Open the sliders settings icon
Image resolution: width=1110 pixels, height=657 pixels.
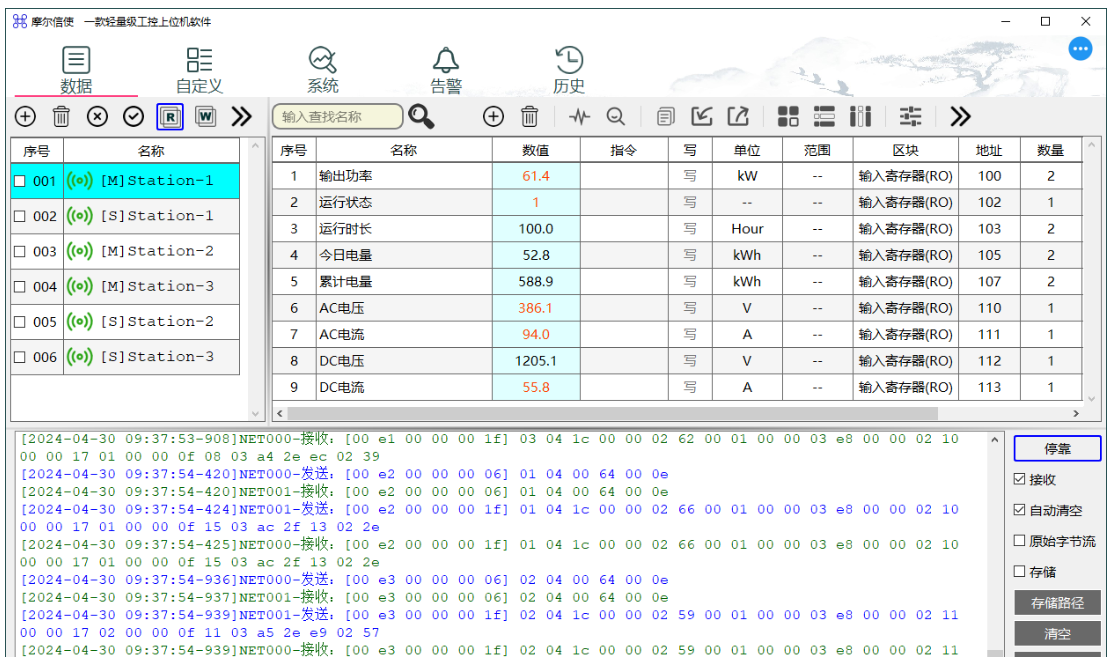(x=910, y=116)
